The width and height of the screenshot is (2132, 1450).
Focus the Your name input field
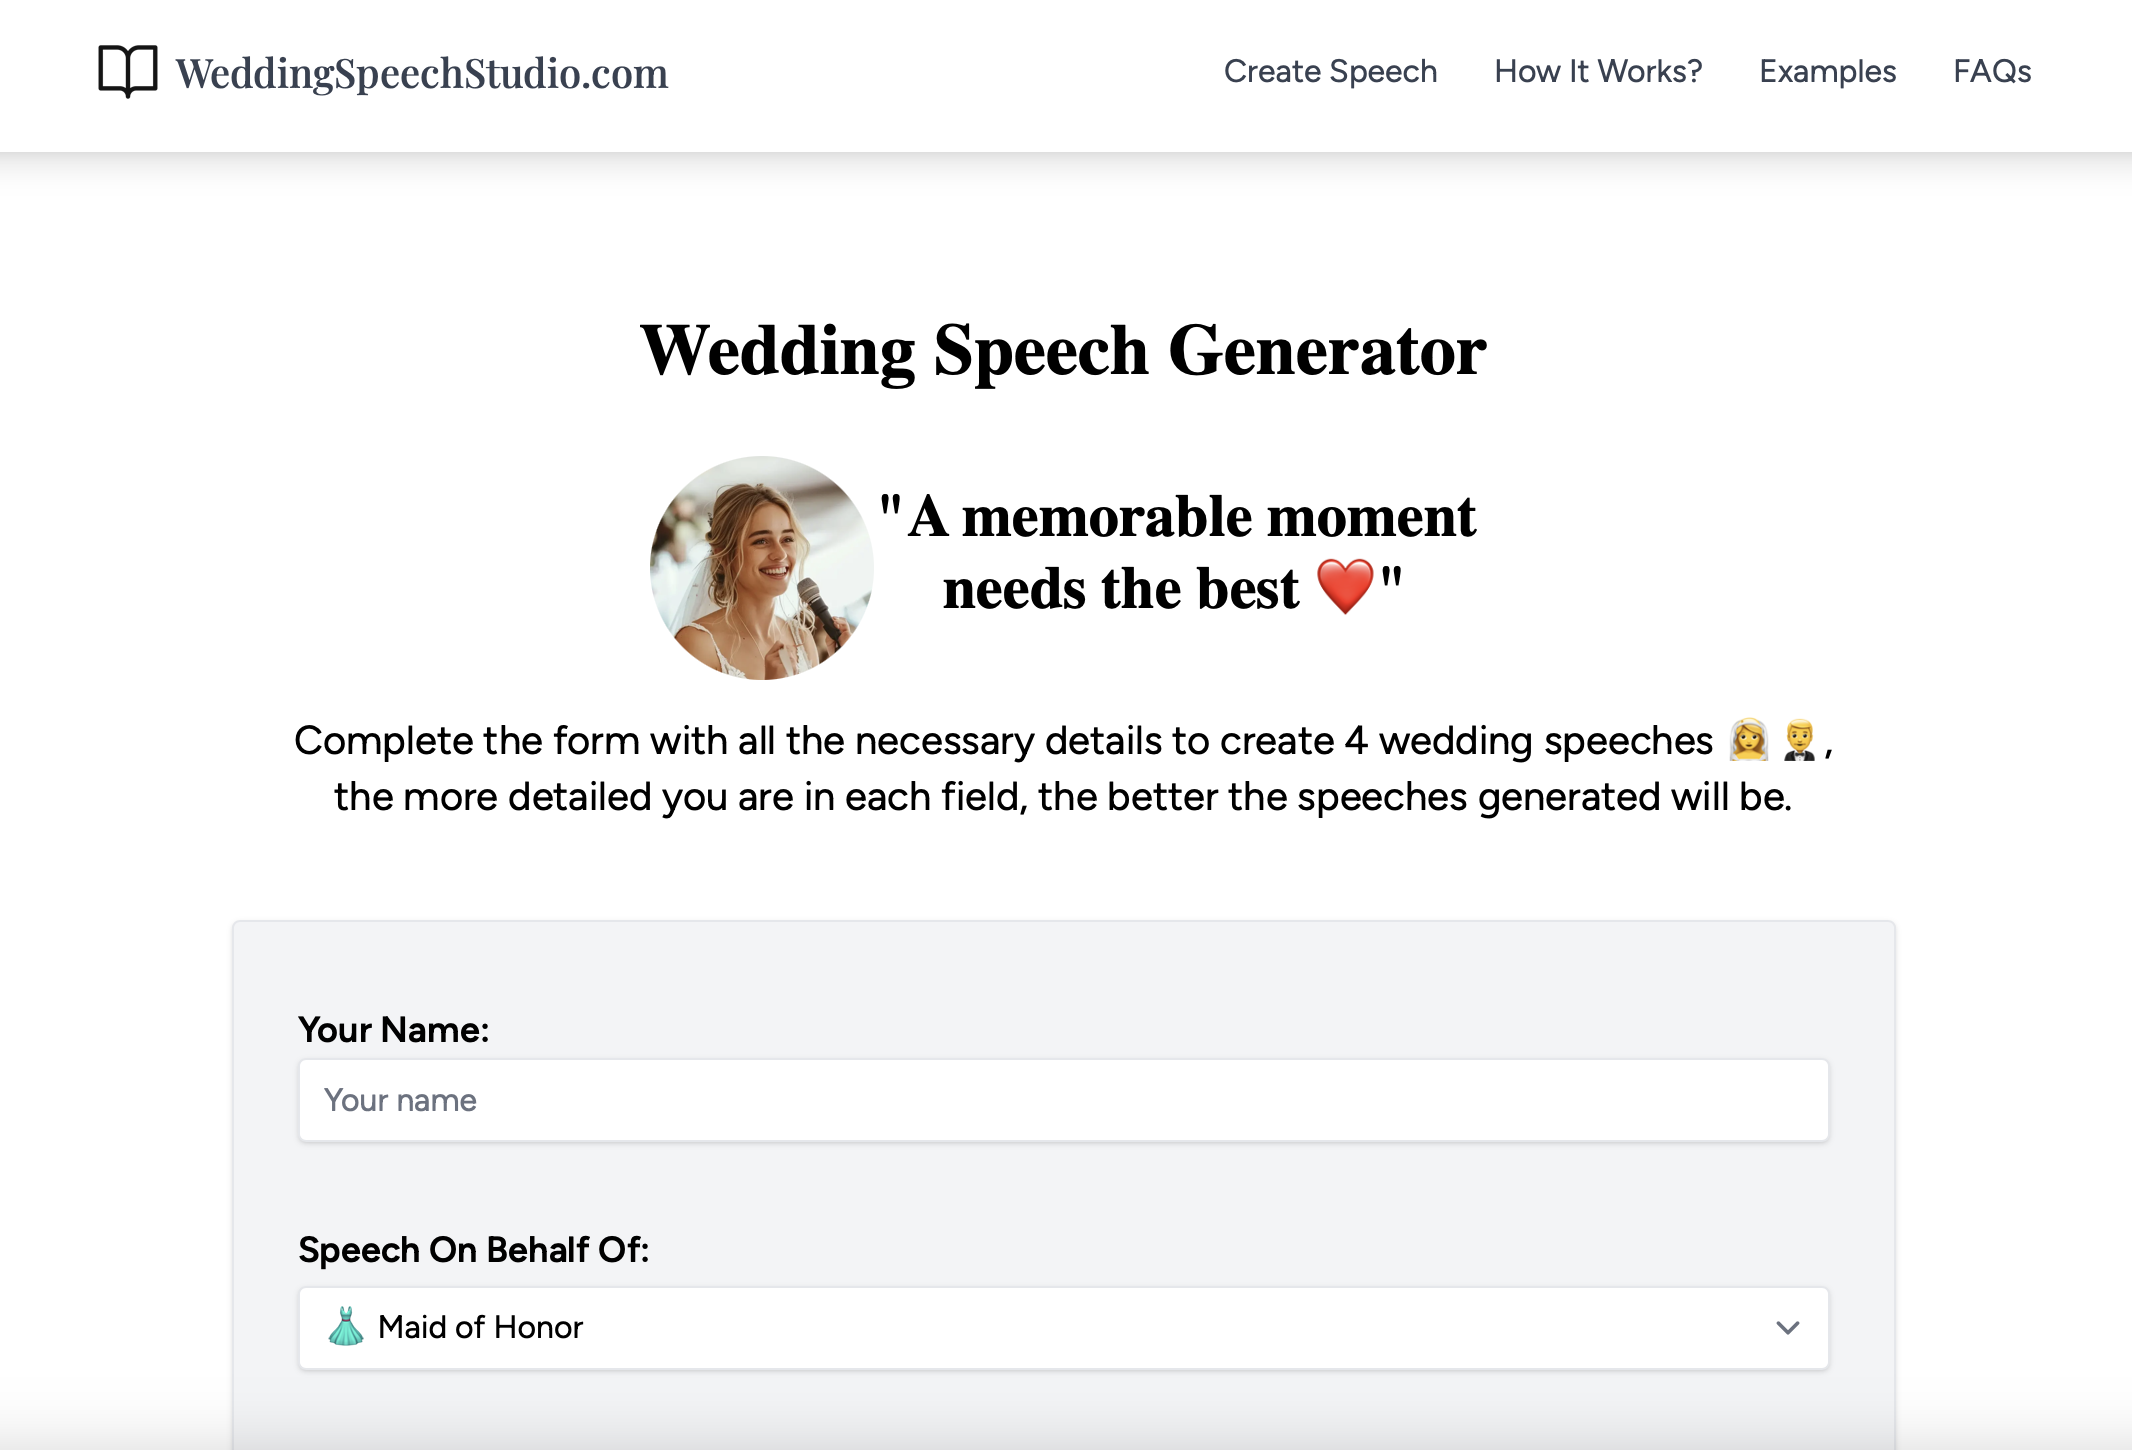click(1063, 1100)
